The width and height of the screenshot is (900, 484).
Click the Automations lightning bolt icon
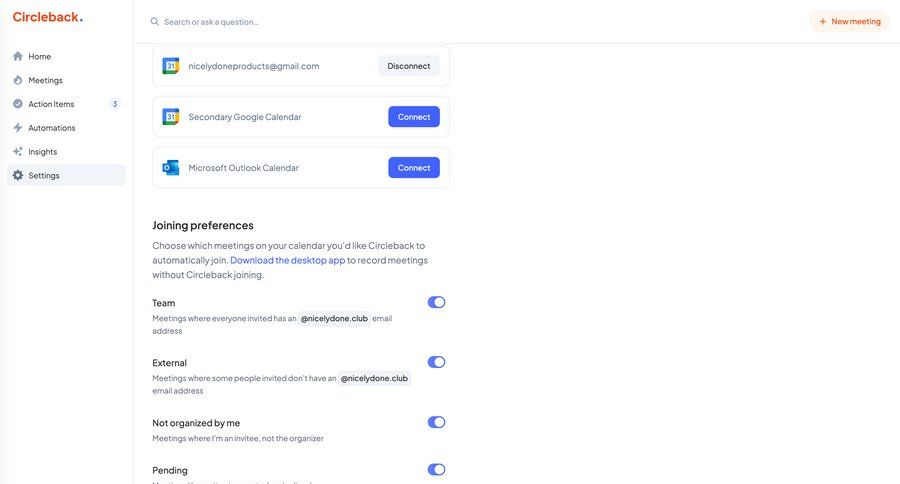(x=18, y=128)
